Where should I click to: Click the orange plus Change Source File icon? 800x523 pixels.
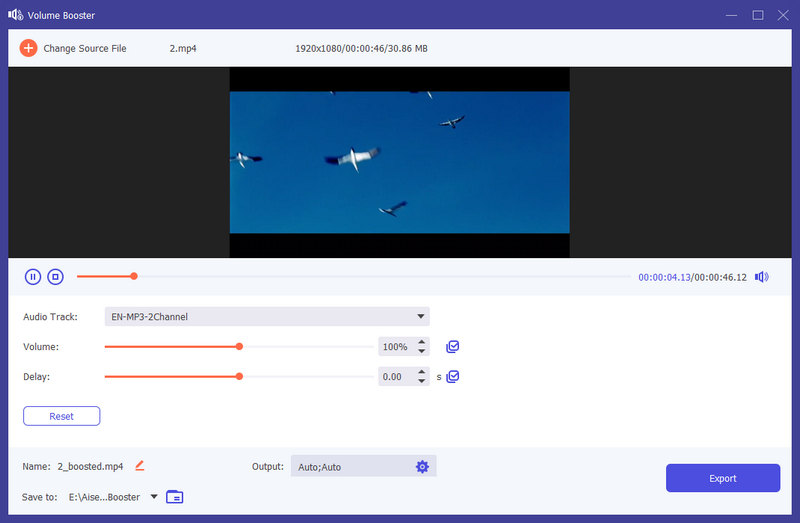[28, 48]
